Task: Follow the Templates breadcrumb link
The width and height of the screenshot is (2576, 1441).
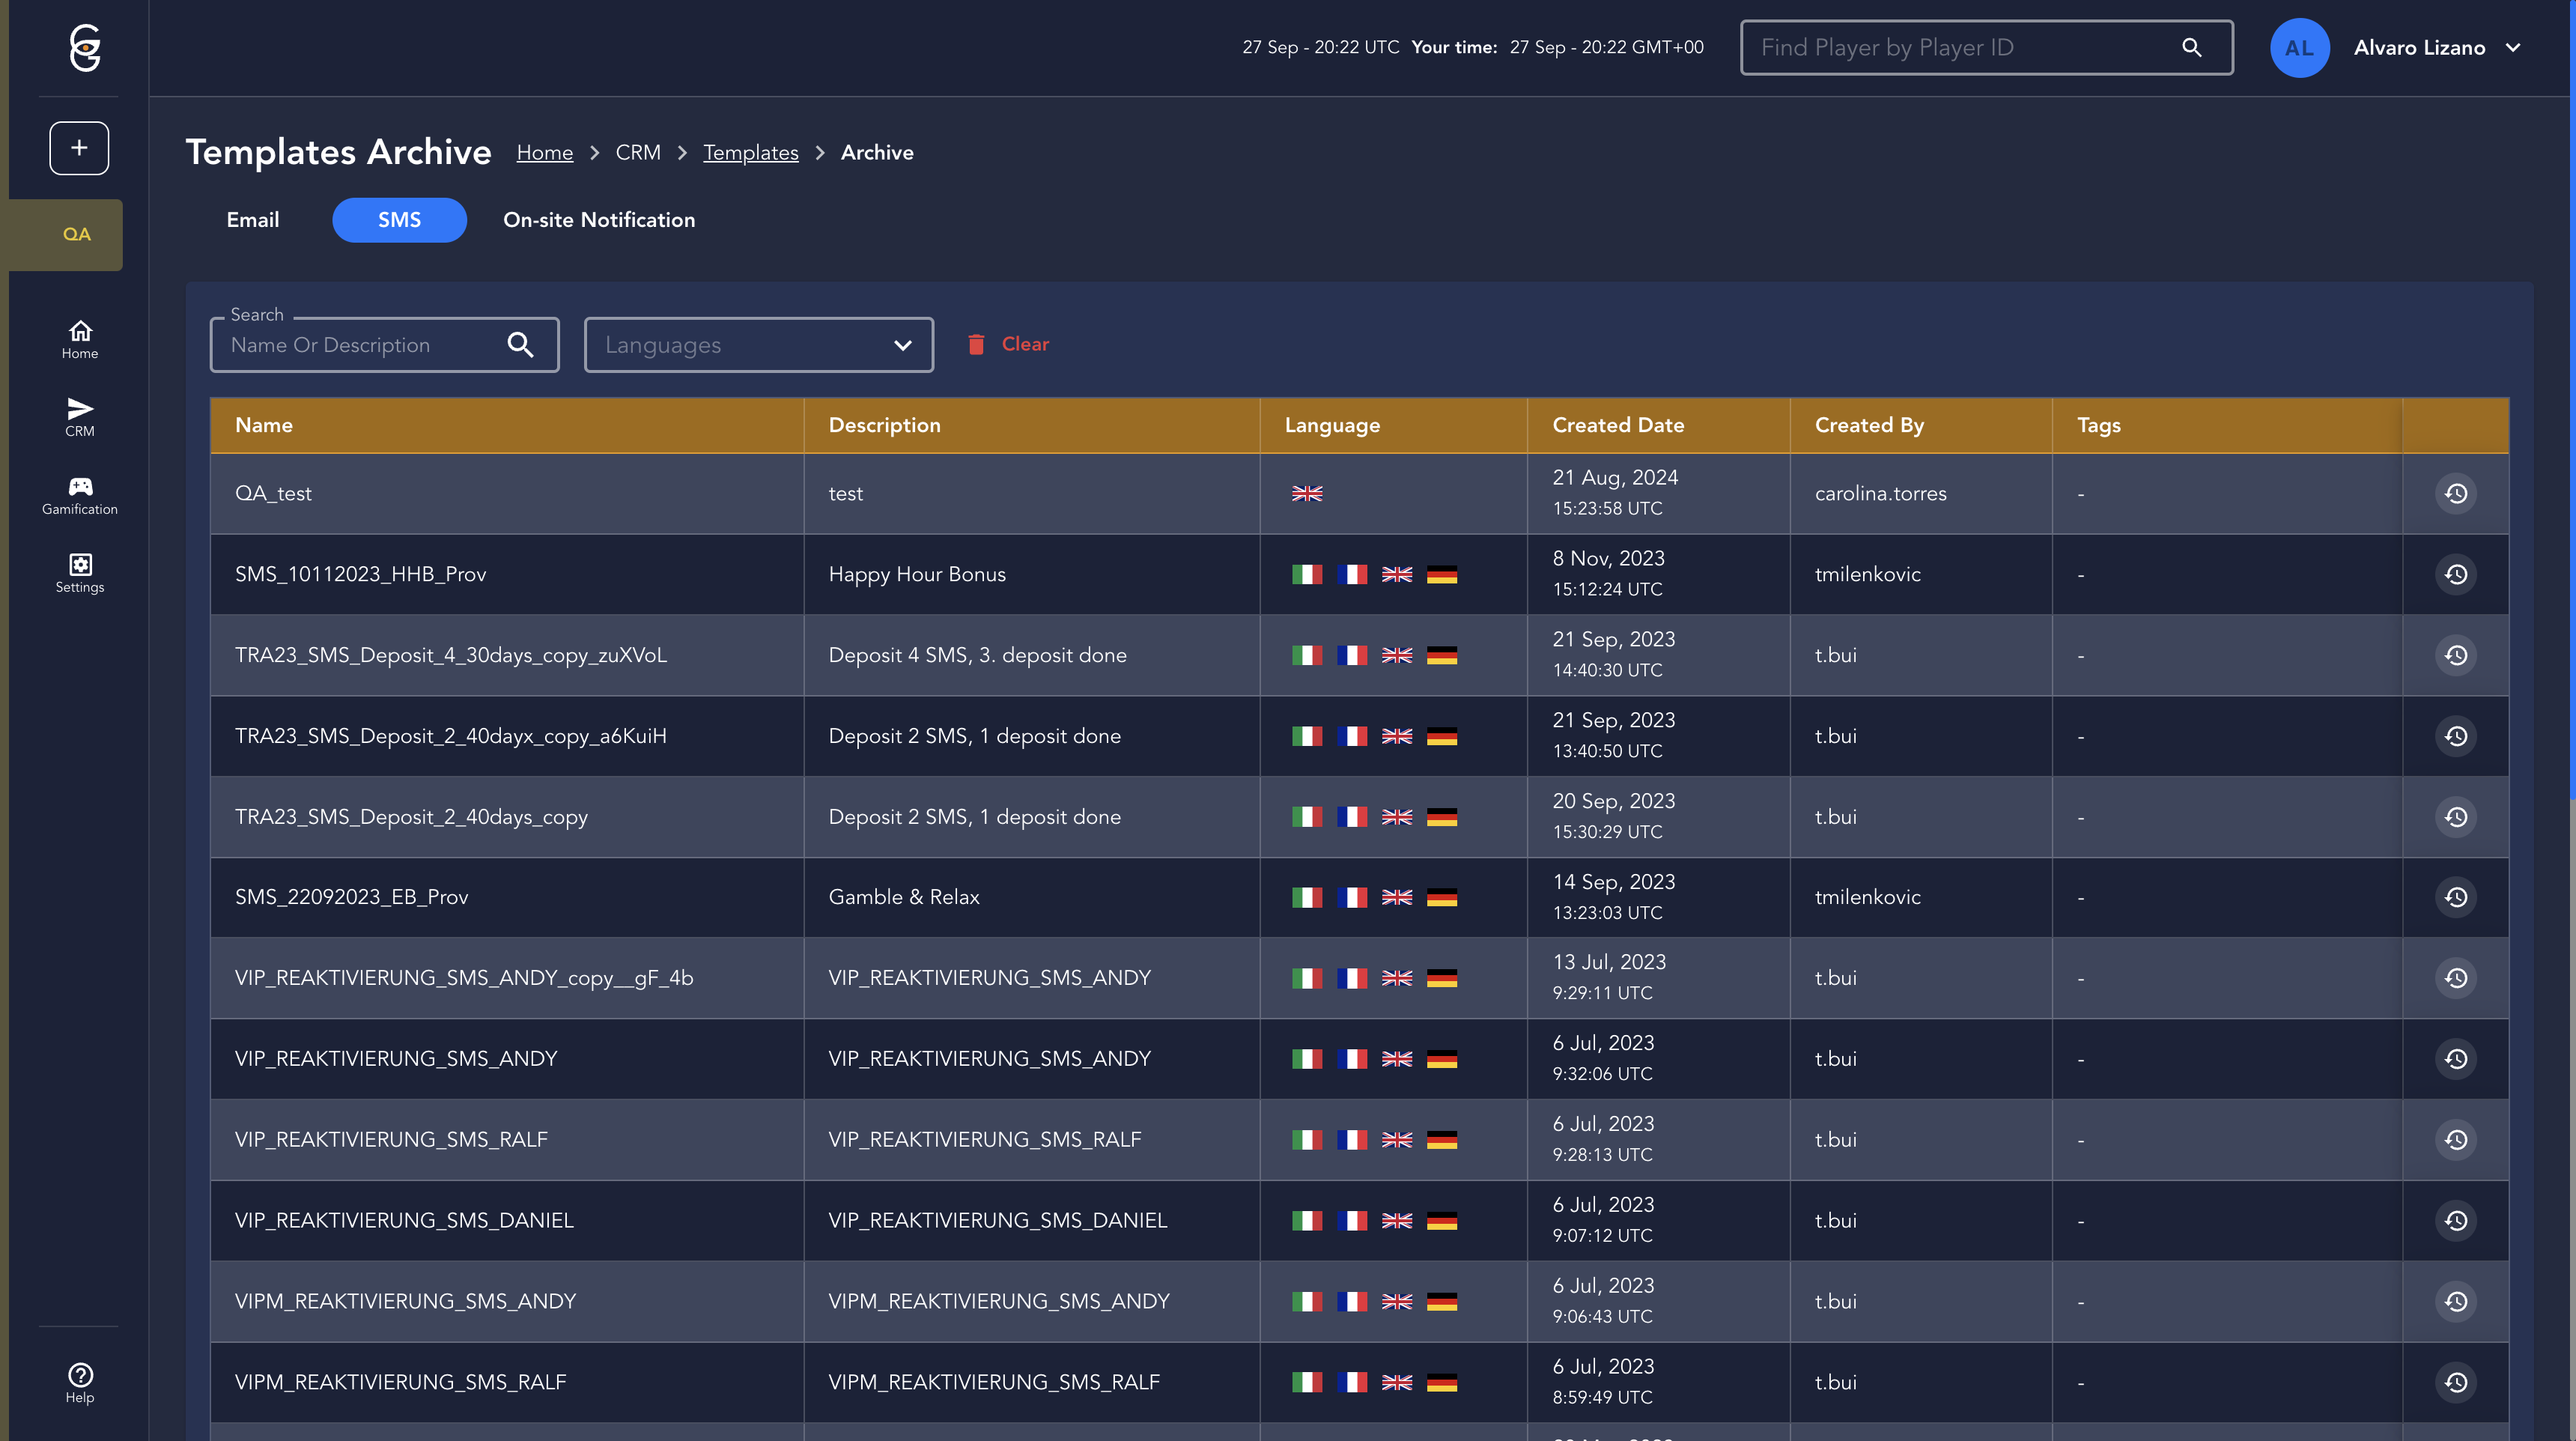Action: tap(750, 152)
